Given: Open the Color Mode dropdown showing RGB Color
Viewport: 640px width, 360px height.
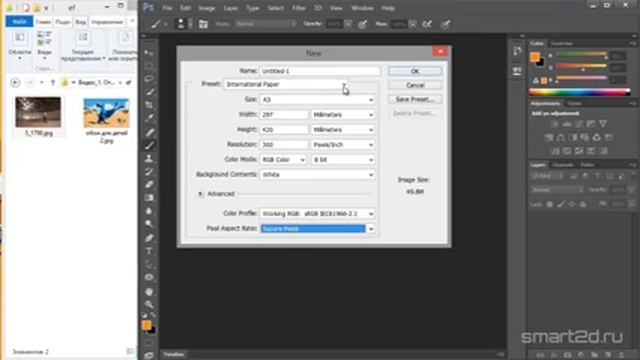Looking at the screenshot, I should [x=283, y=160].
